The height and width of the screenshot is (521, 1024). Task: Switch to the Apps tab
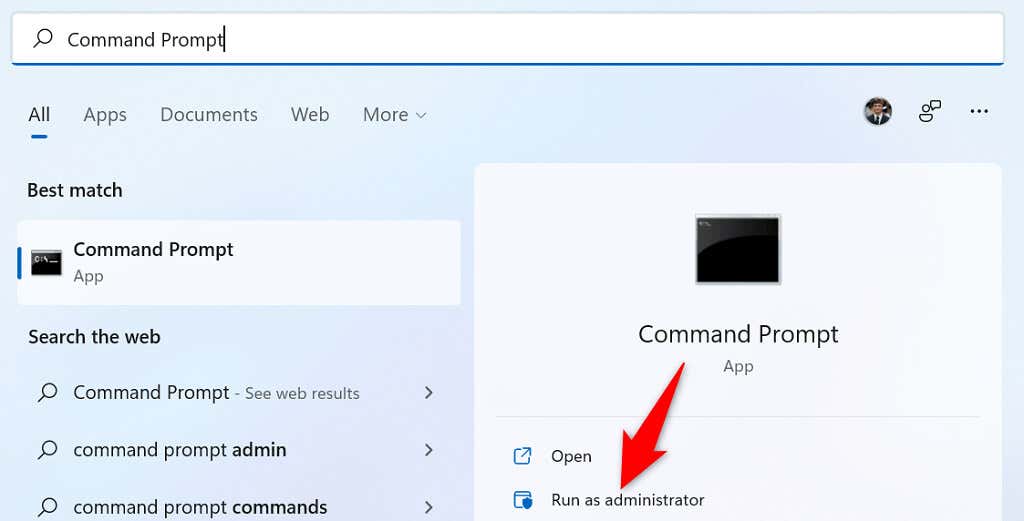[x=105, y=115]
